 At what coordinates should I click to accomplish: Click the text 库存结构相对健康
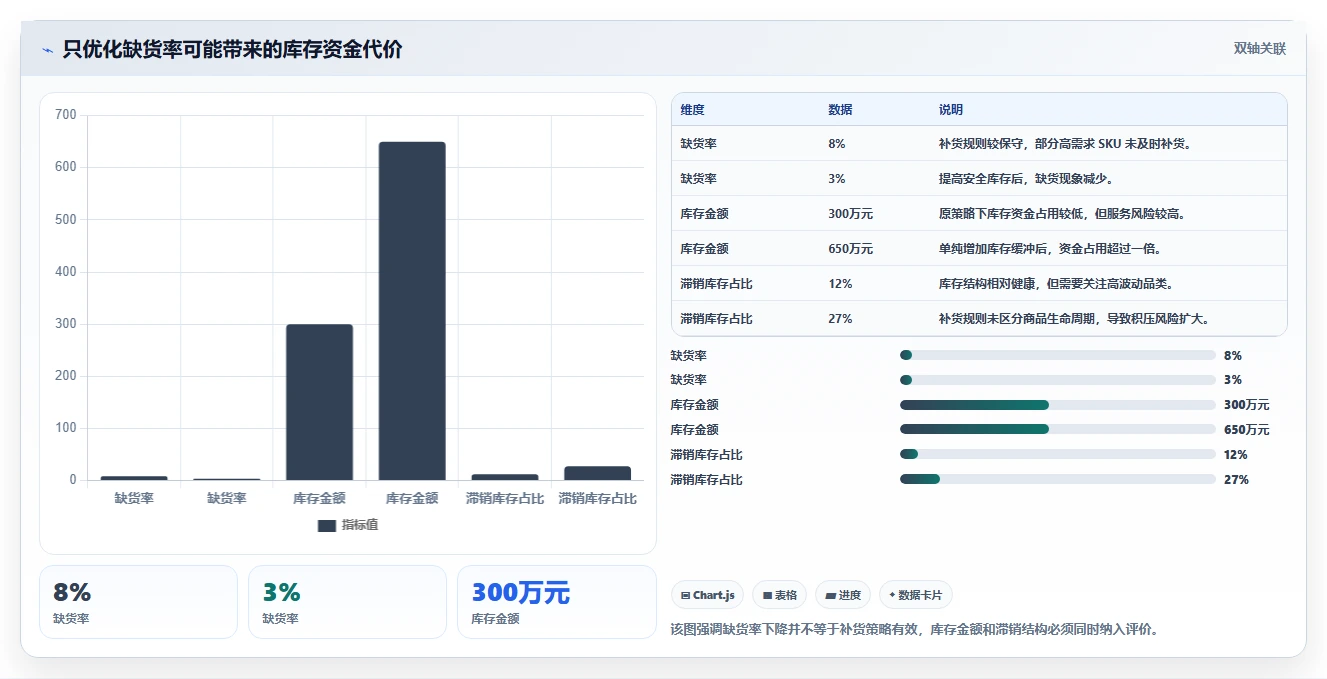(985, 284)
